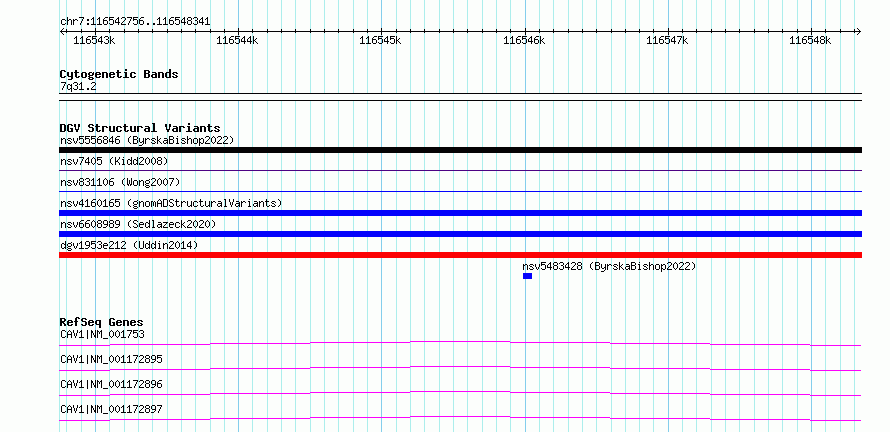Click the 116547k ruler position
This screenshot has width=890, height=432.
click(x=668, y=40)
